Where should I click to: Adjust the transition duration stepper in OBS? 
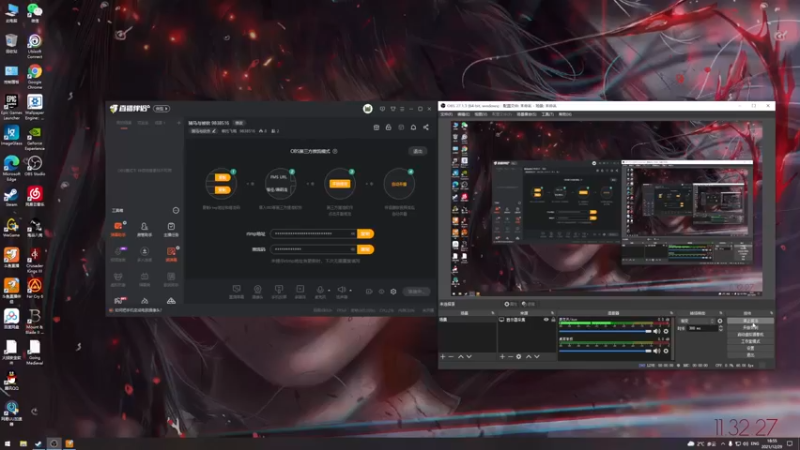pyautogui.click(x=720, y=329)
